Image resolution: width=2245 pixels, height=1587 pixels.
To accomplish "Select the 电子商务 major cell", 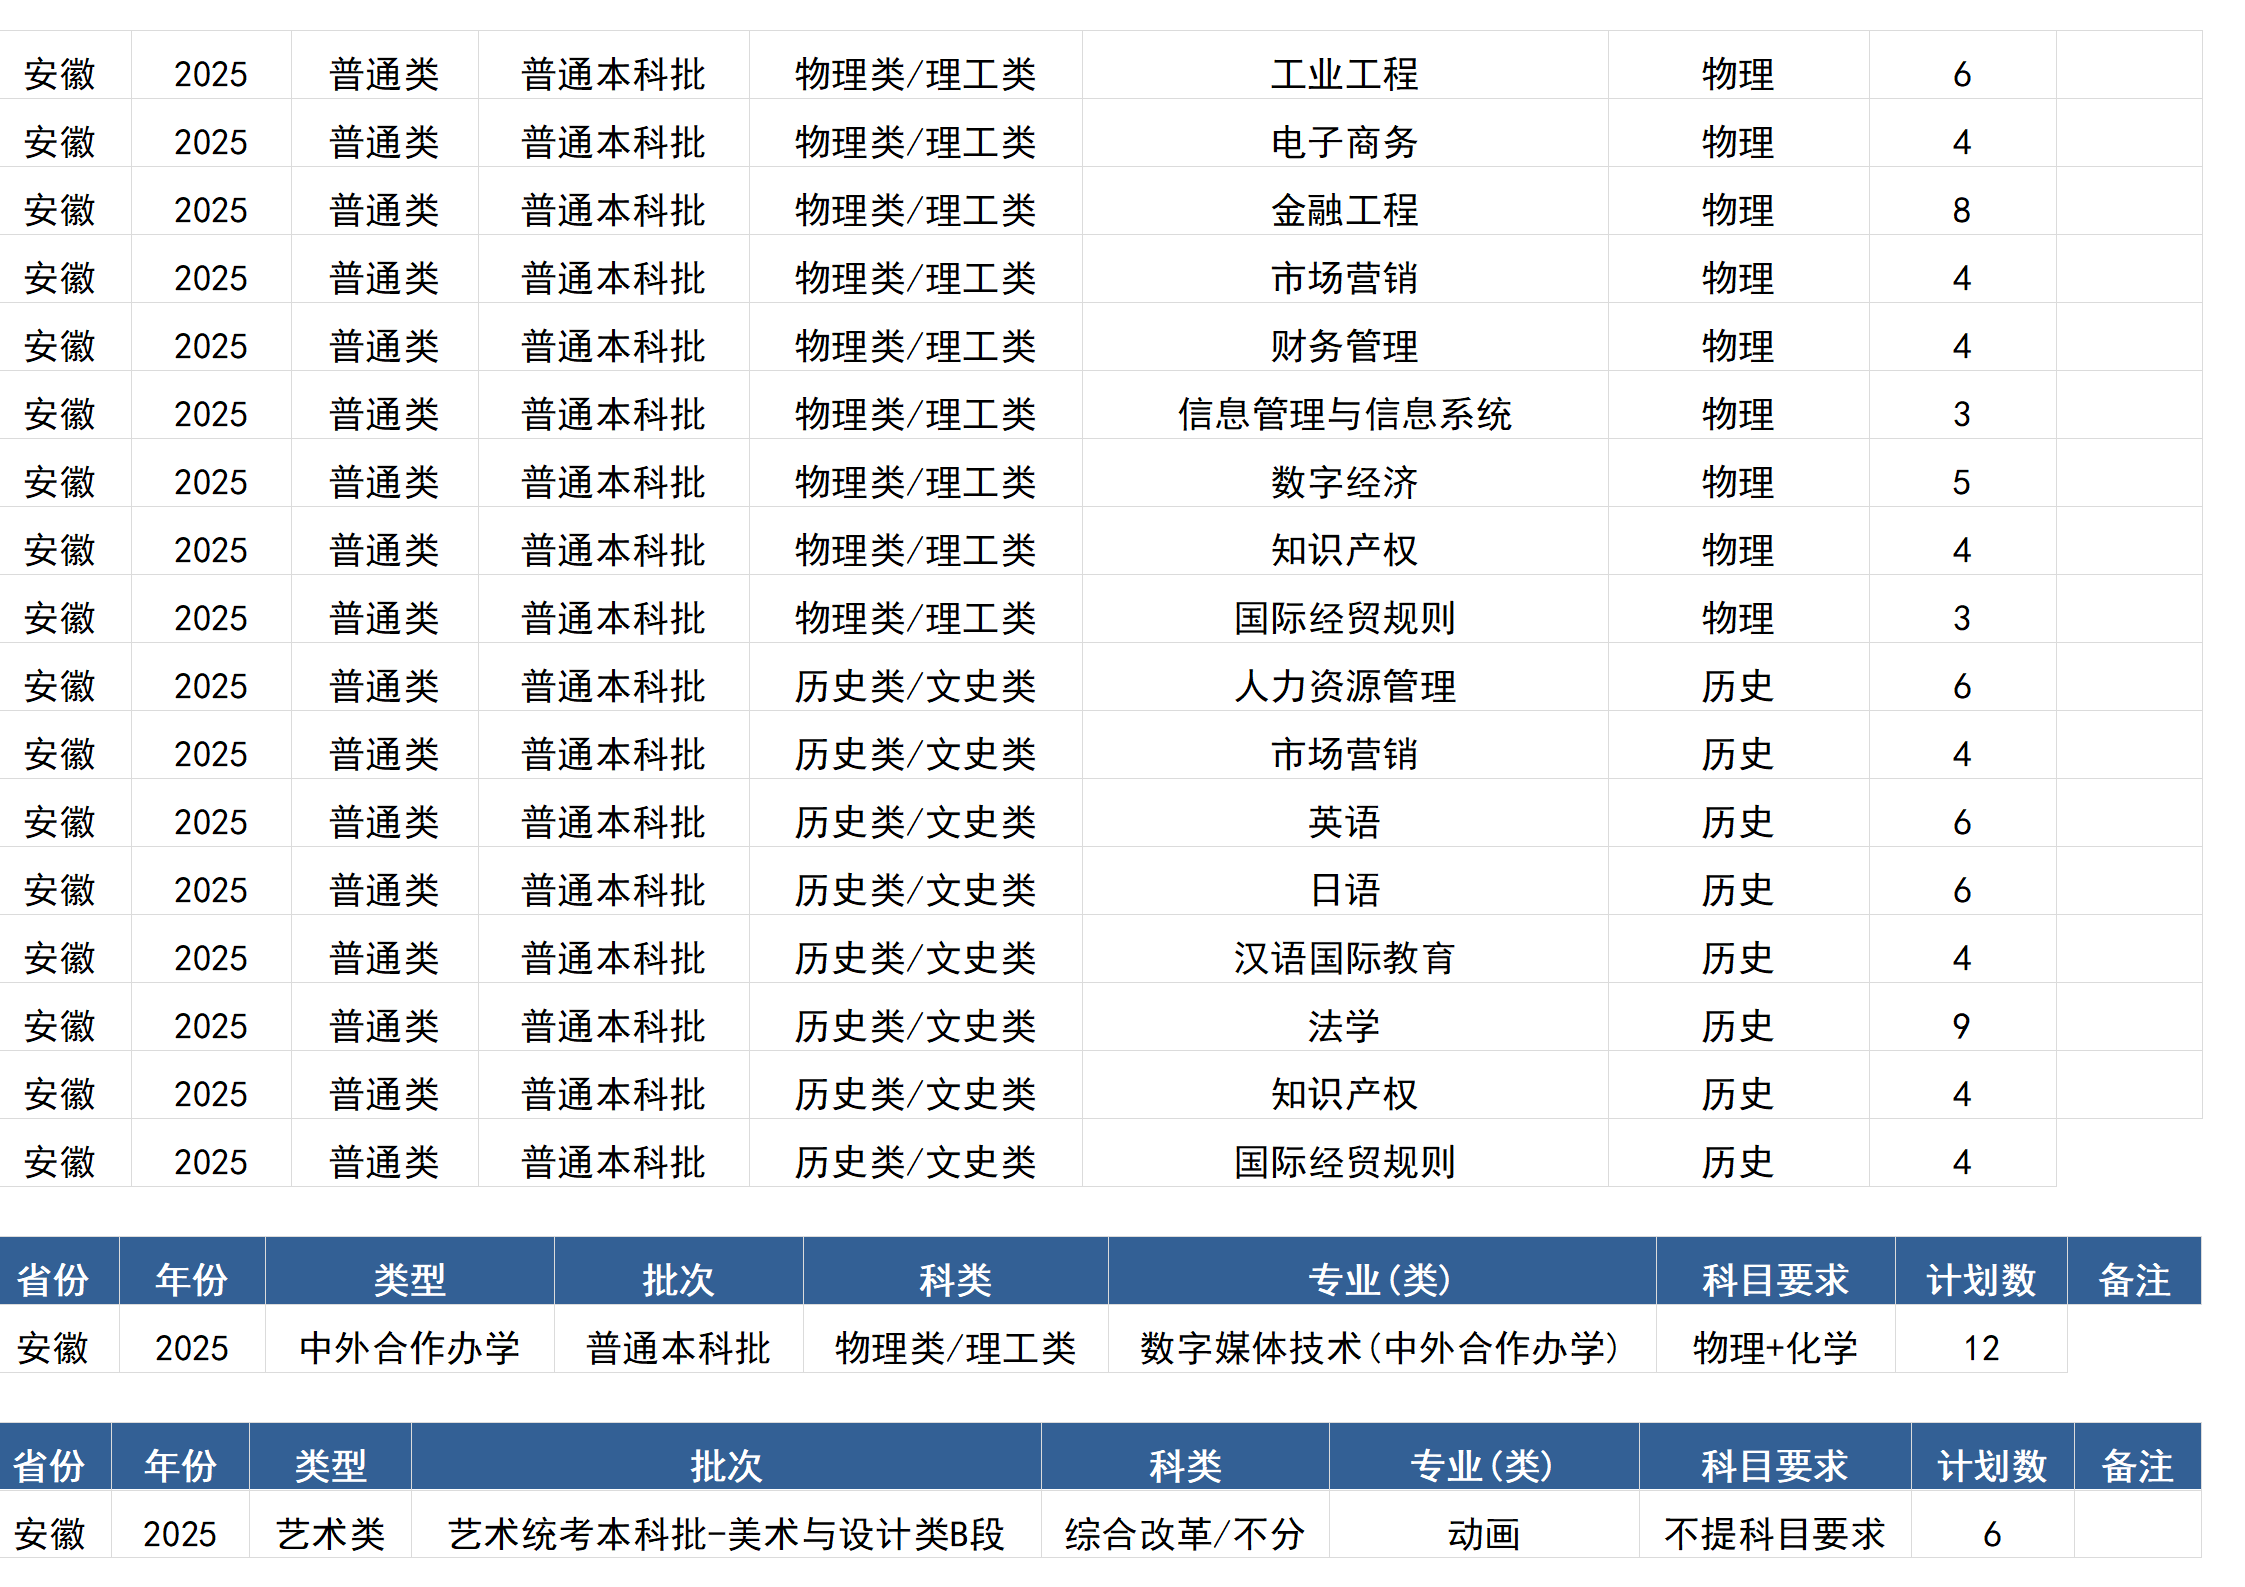I will [x=1344, y=142].
